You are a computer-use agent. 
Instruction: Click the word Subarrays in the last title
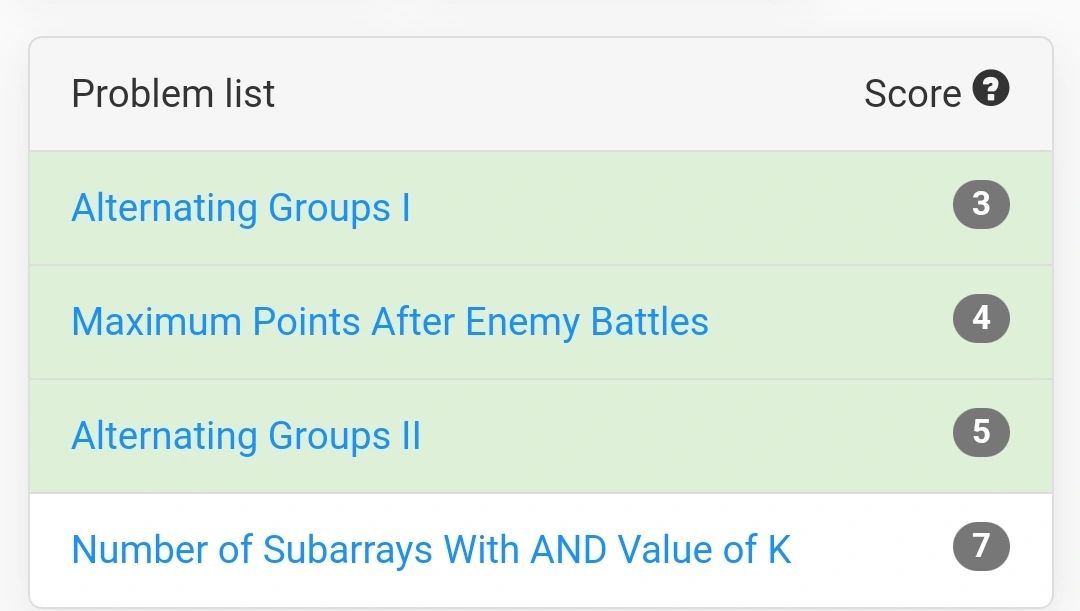click(348, 550)
